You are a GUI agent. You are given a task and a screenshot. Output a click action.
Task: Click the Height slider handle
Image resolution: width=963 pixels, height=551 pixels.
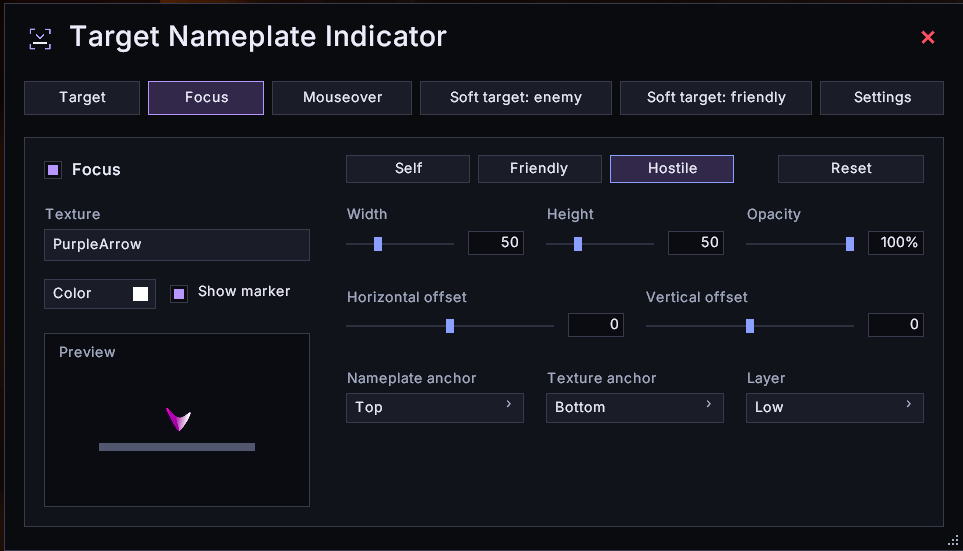pos(578,244)
